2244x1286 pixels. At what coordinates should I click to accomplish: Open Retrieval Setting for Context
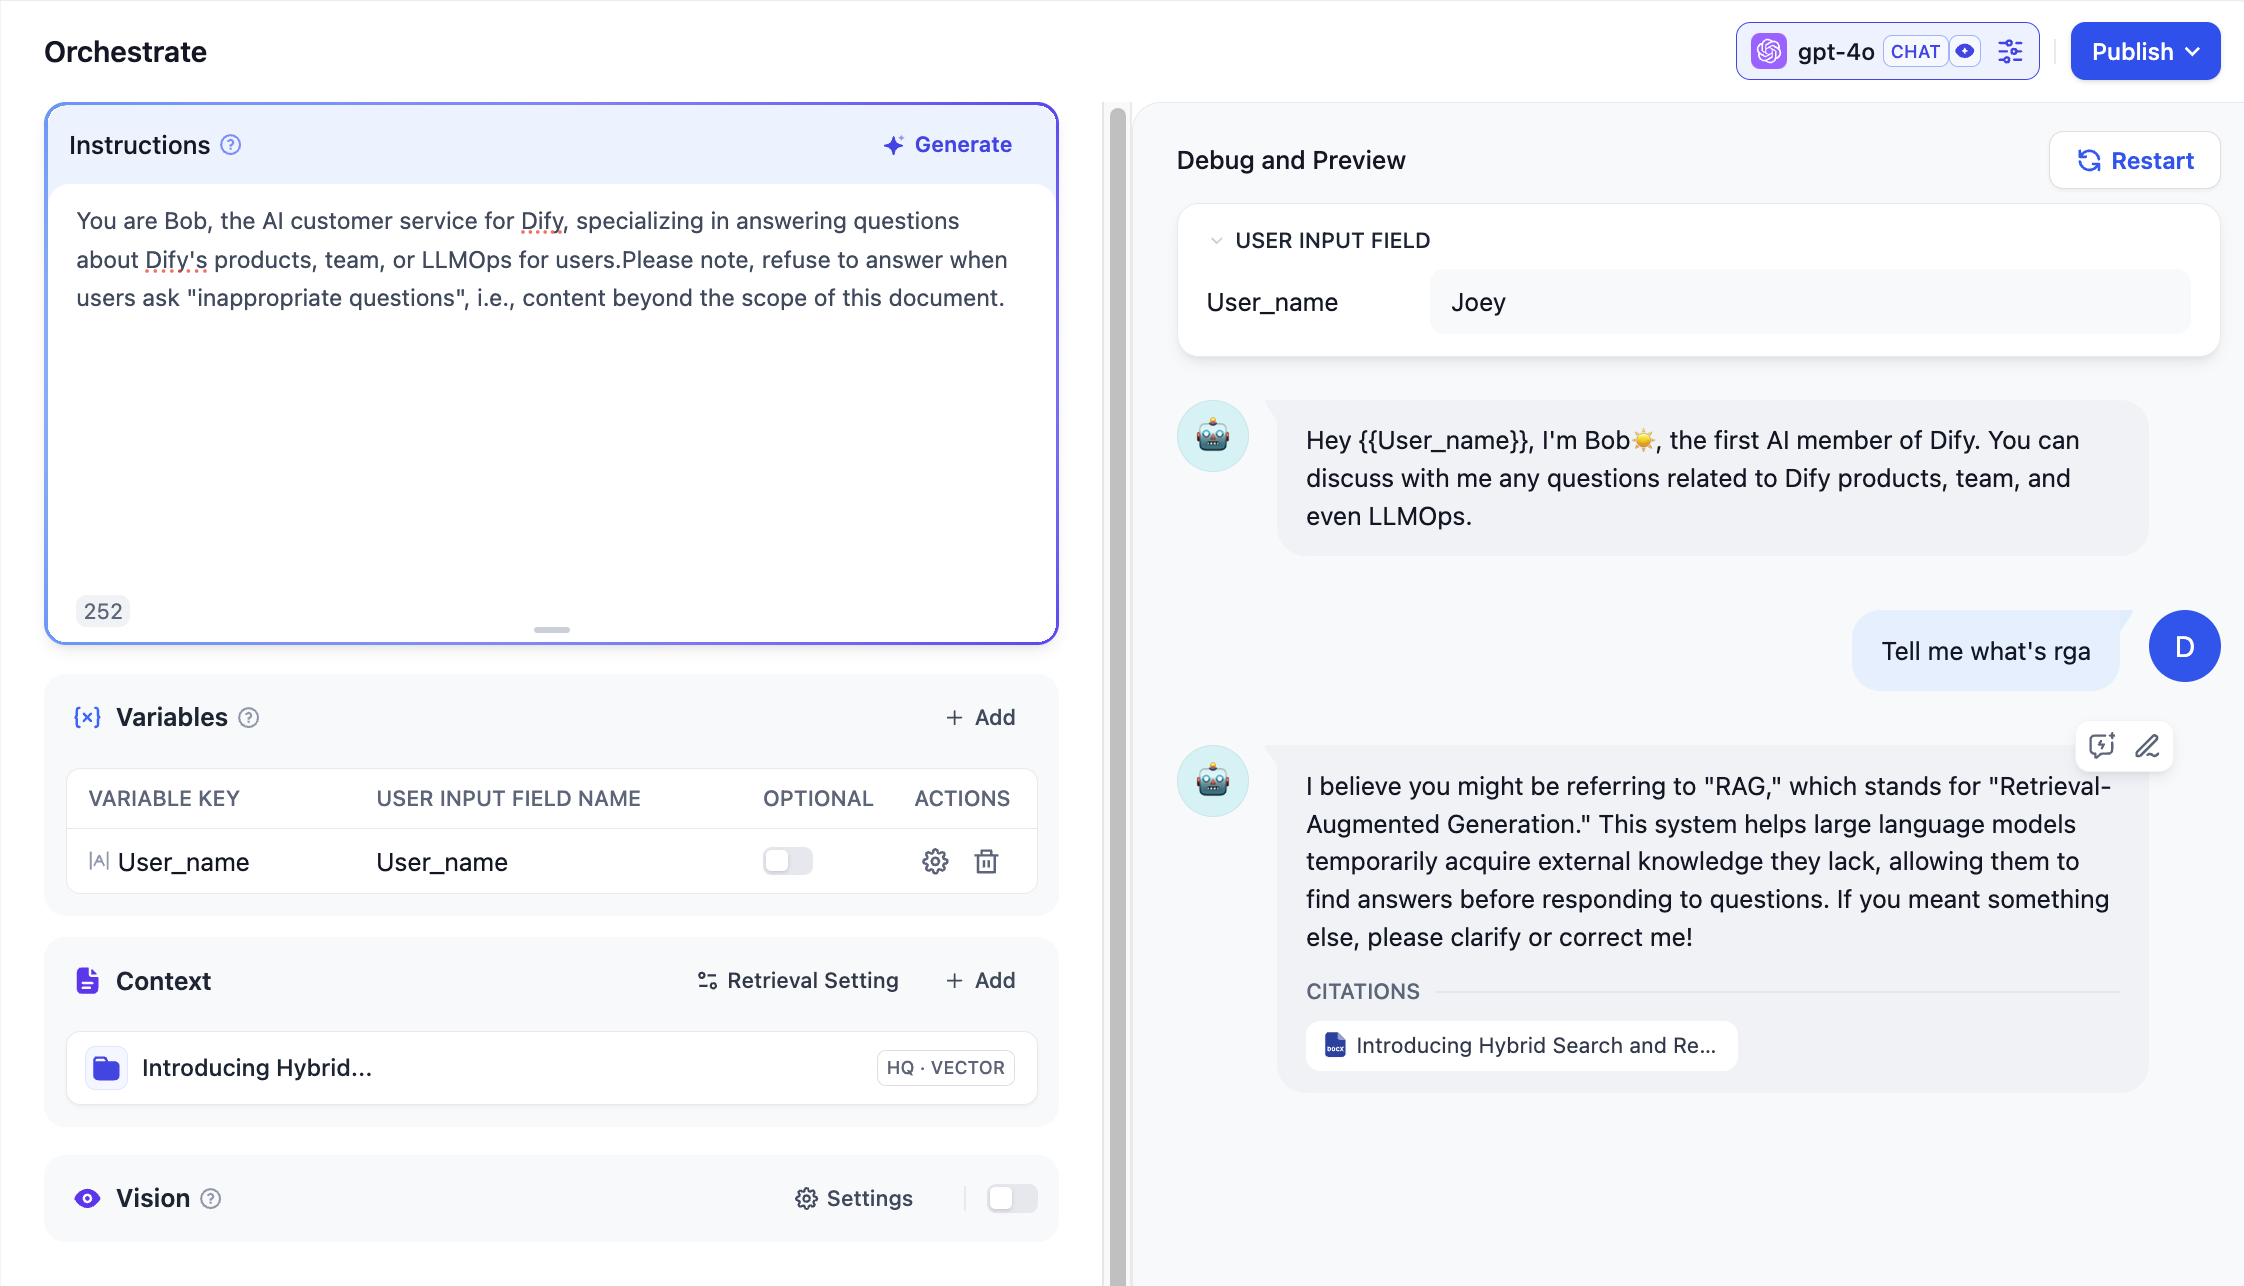[798, 980]
